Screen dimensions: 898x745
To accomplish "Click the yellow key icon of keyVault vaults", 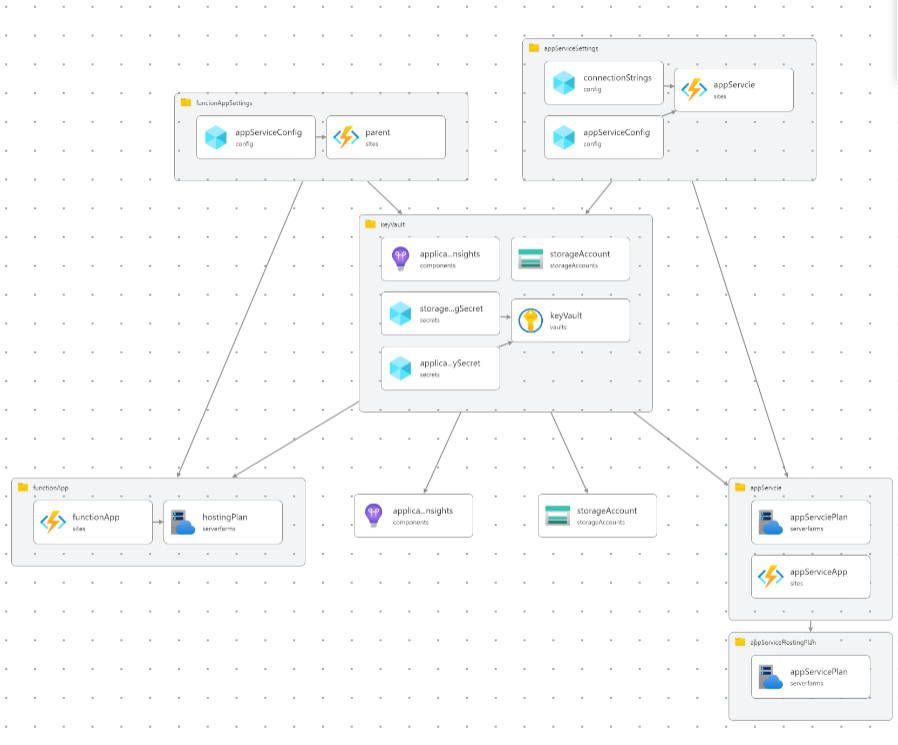I will 530,321.
